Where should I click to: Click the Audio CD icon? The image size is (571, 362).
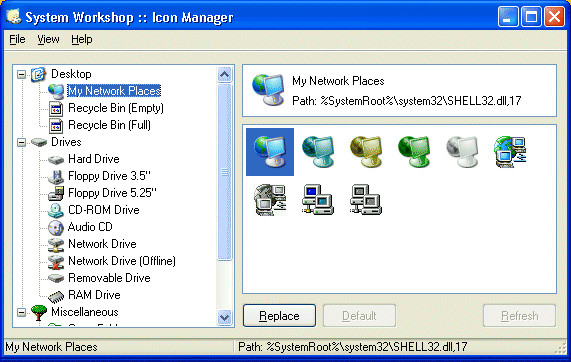[56, 227]
